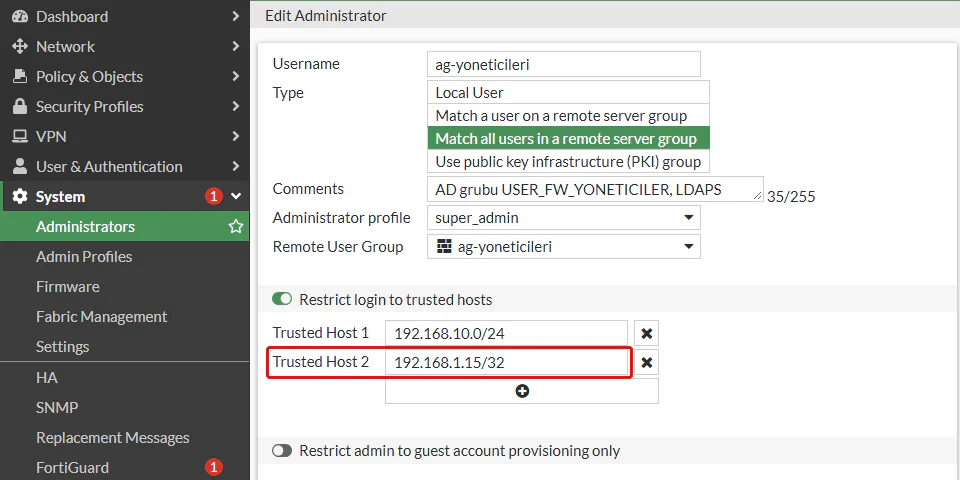Click the Comments text box
This screenshot has height=480, width=960.
[x=595, y=189]
